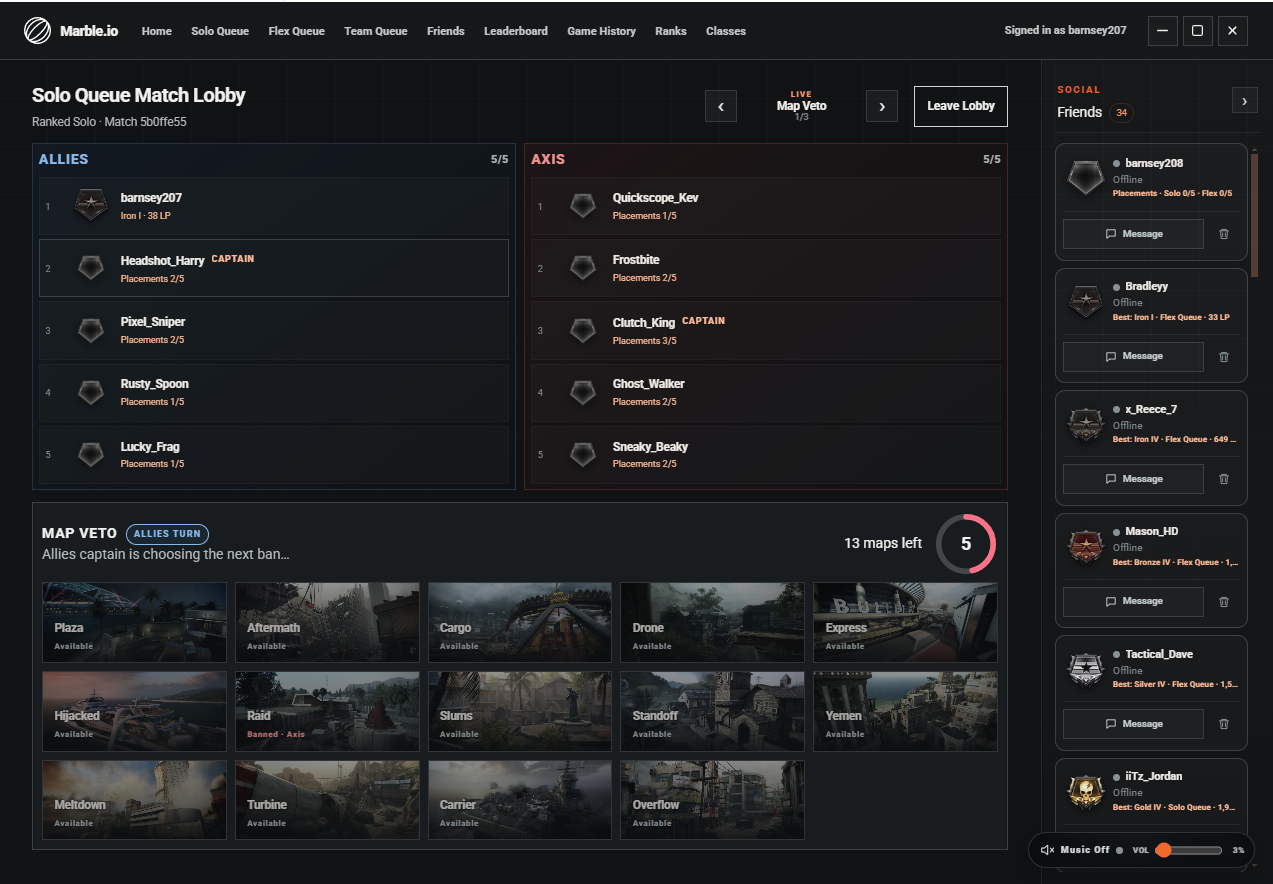The height and width of the screenshot is (884, 1273).
Task: Collapse the Social friends panel chevron
Action: coord(1244,100)
